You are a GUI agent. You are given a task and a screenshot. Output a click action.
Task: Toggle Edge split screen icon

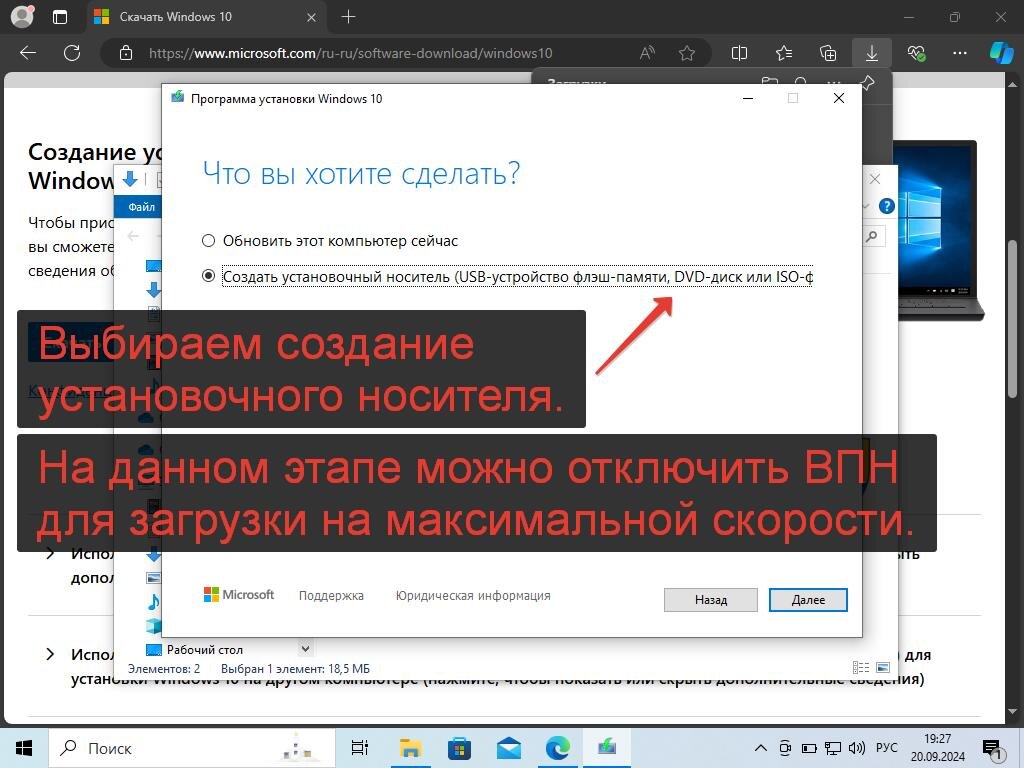pos(739,53)
